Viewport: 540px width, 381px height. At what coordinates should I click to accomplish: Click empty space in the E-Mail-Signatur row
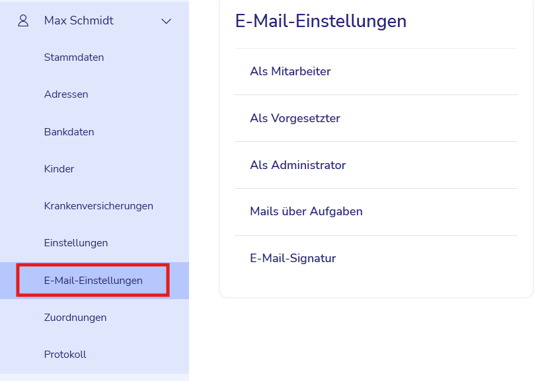click(x=427, y=258)
